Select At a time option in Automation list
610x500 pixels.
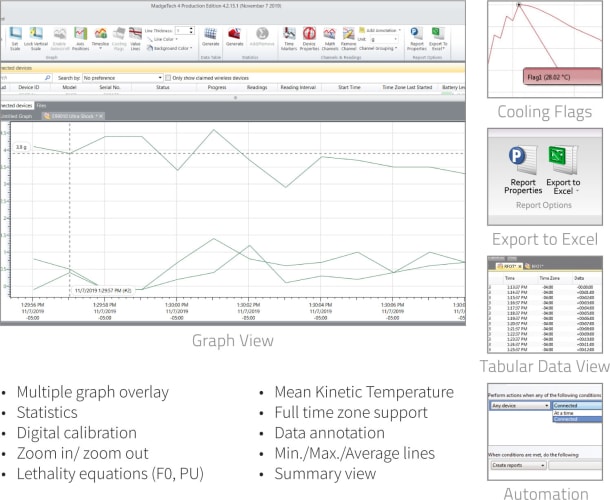577,413
